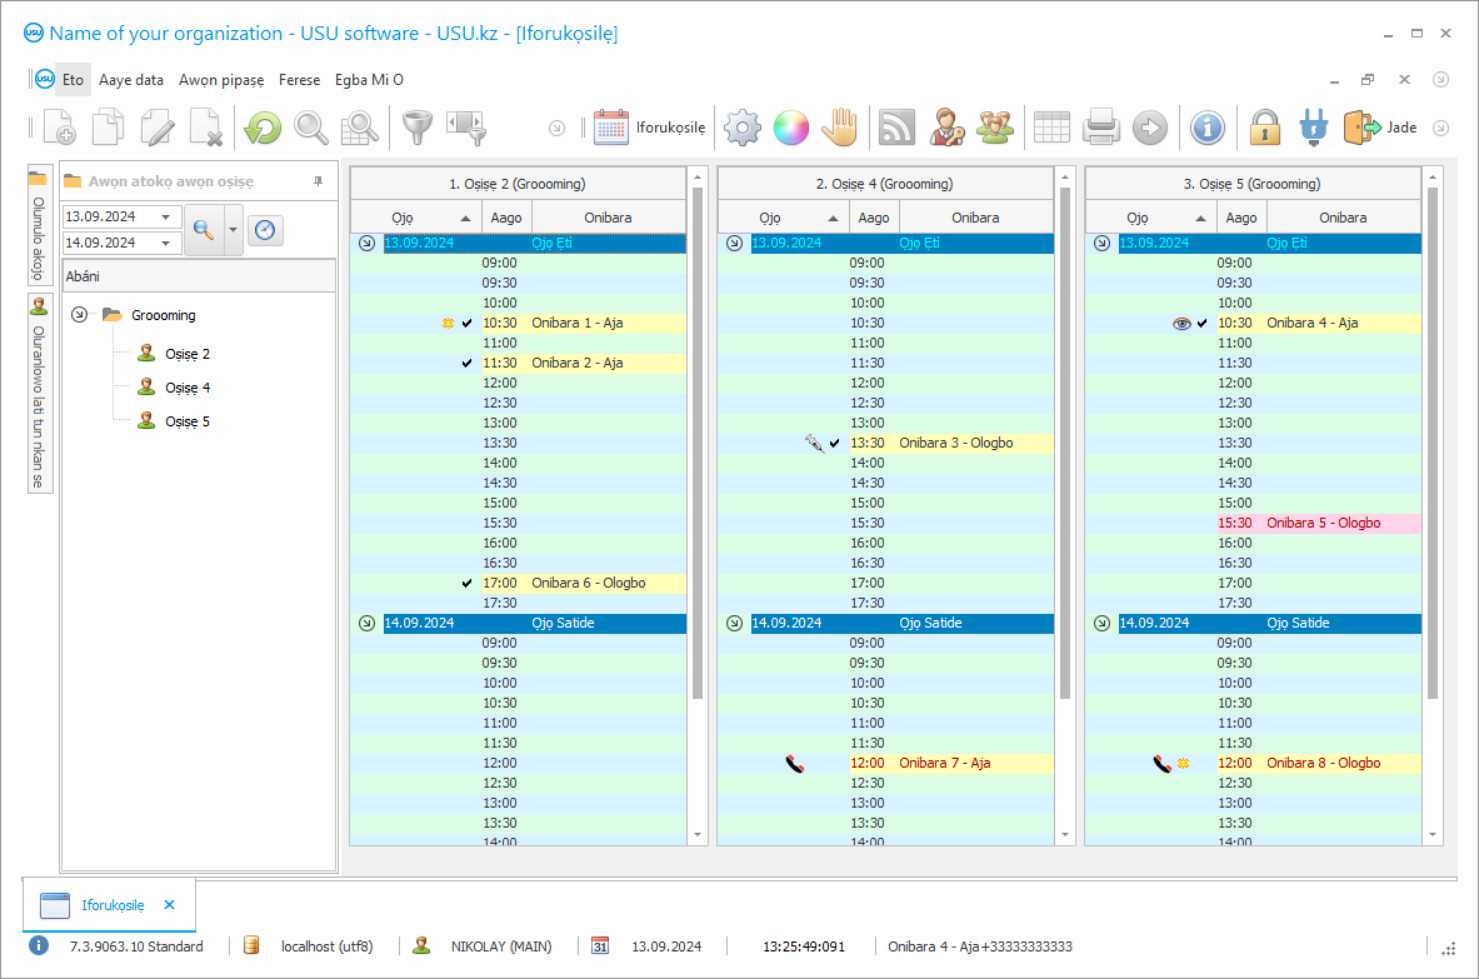Collapse the Grooming tree node

(x=79, y=315)
